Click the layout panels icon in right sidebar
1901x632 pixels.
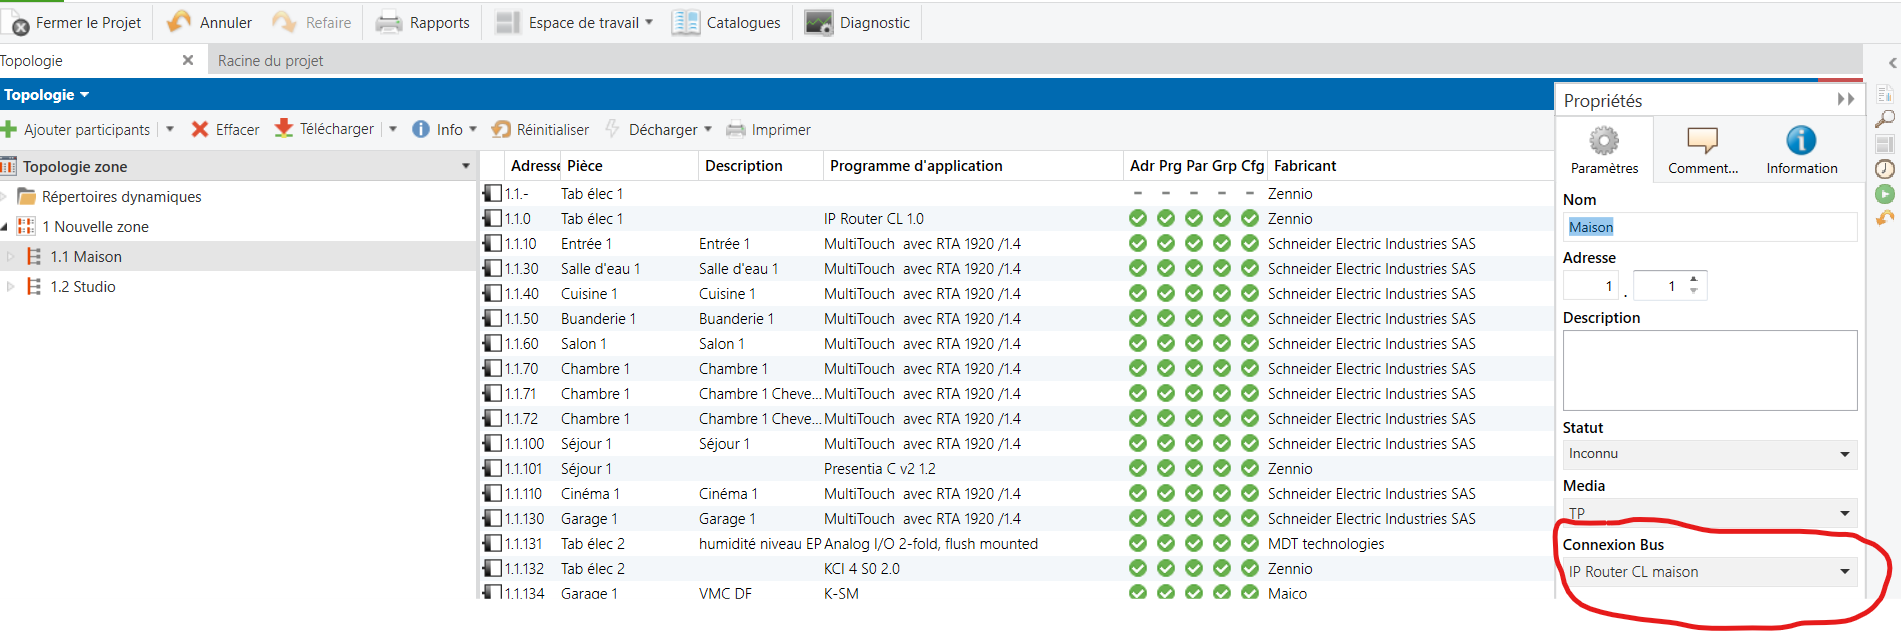click(x=1885, y=144)
